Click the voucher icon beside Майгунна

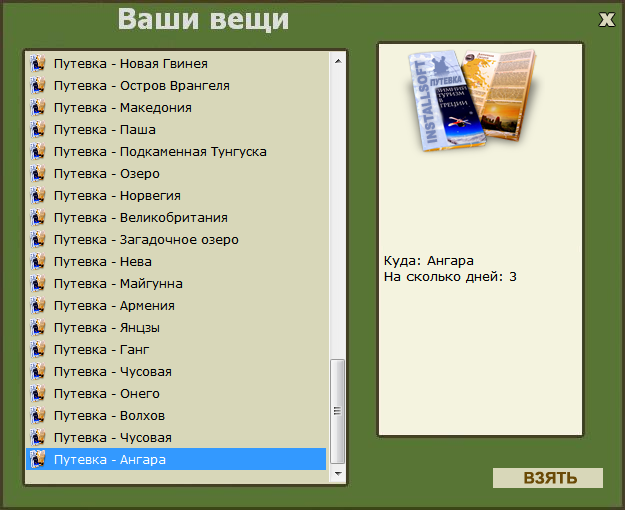tap(37, 284)
